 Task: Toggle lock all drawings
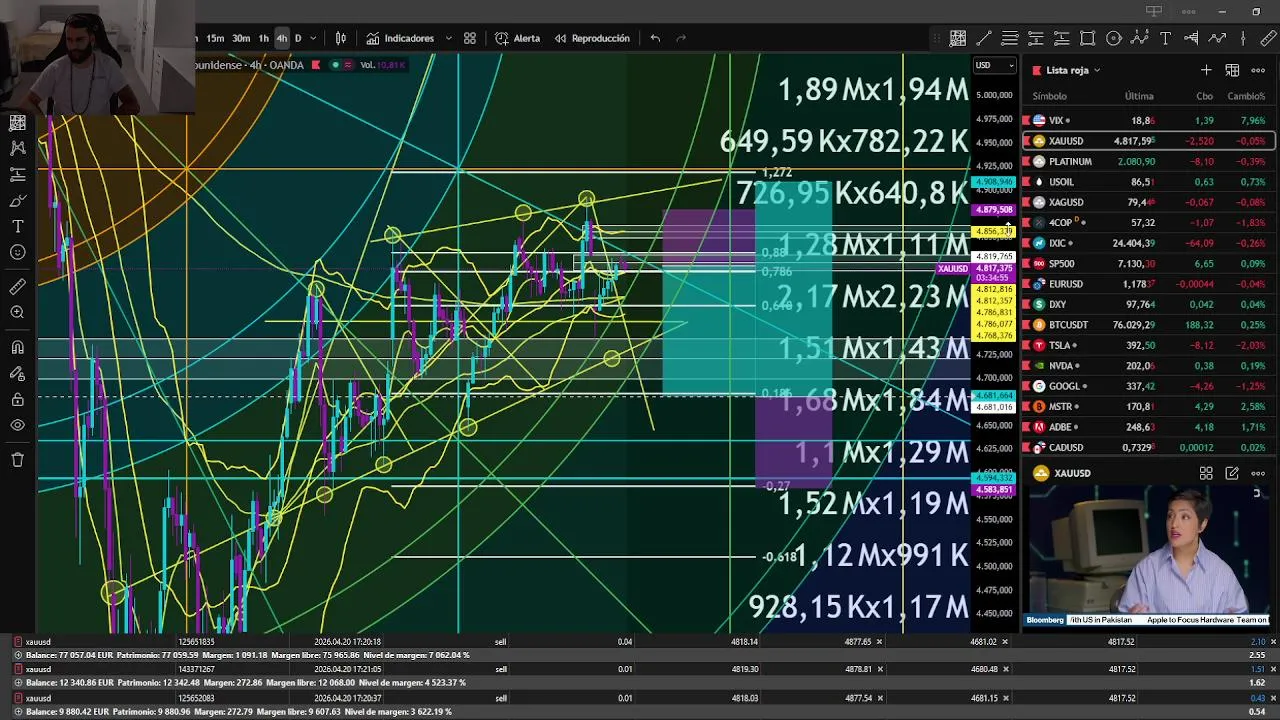[x=17, y=399]
